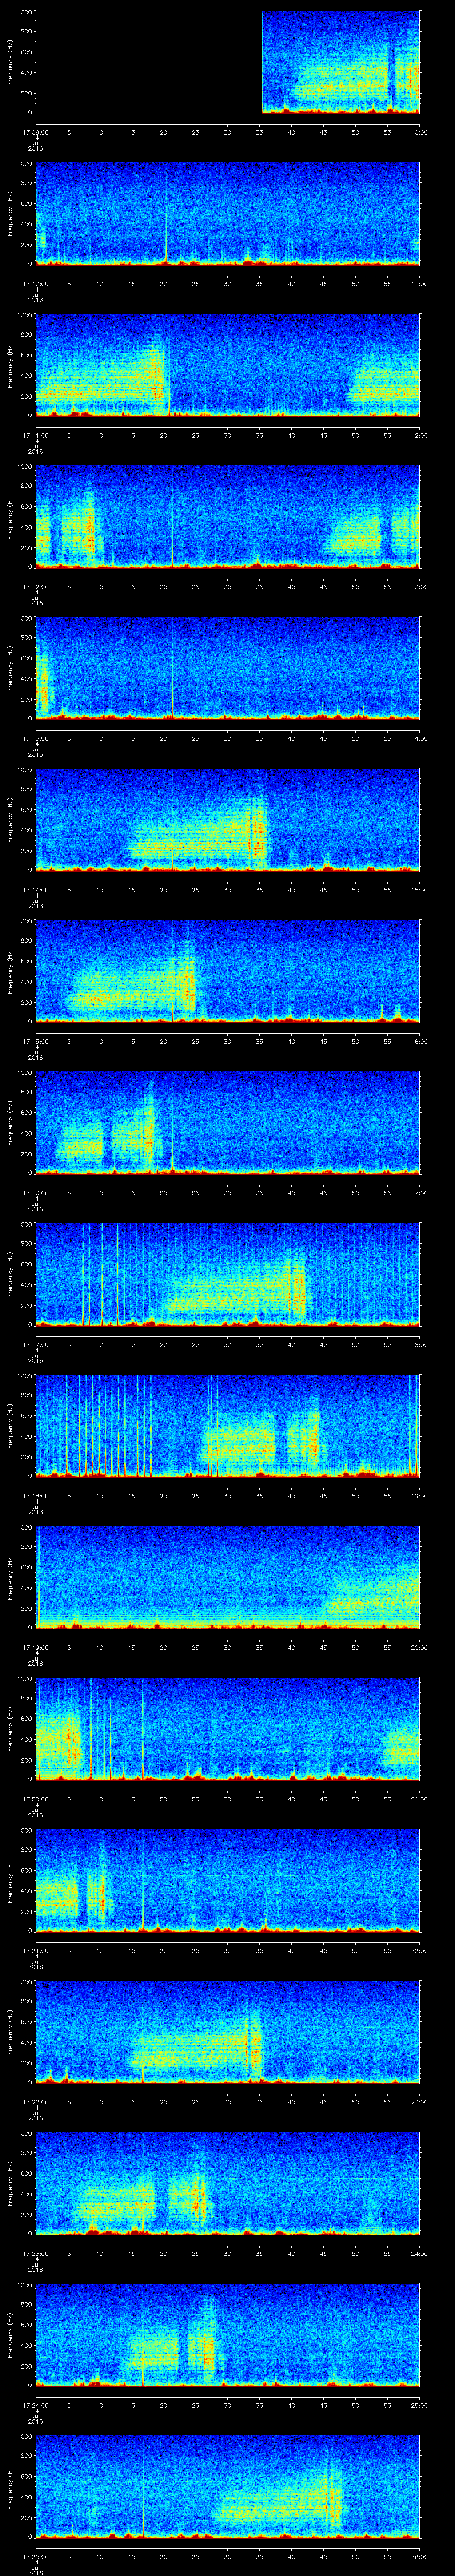Click the Frequency (Hz) axis title of the 17:12:00 panel
Image resolution: width=455 pixels, height=2576 pixels.
coord(9,515)
